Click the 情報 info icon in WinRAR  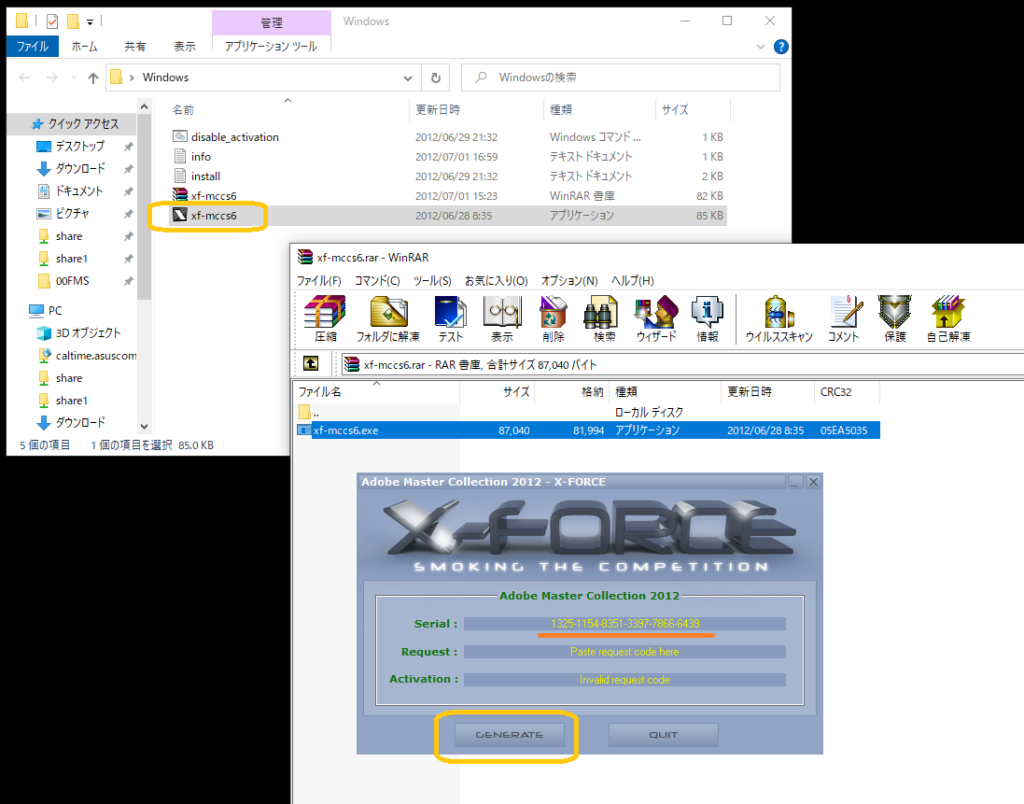[x=707, y=319]
